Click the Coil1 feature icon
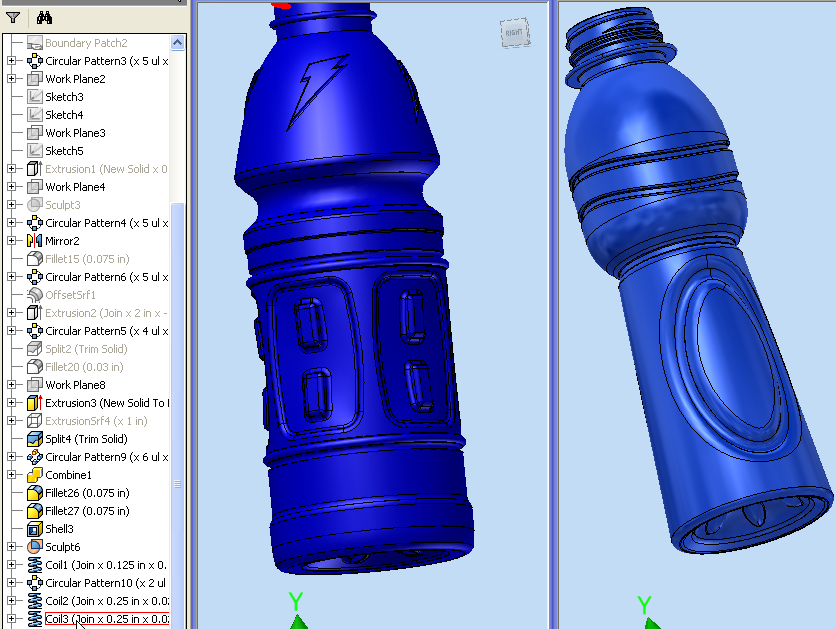This screenshot has width=836, height=629. tap(35, 565)
